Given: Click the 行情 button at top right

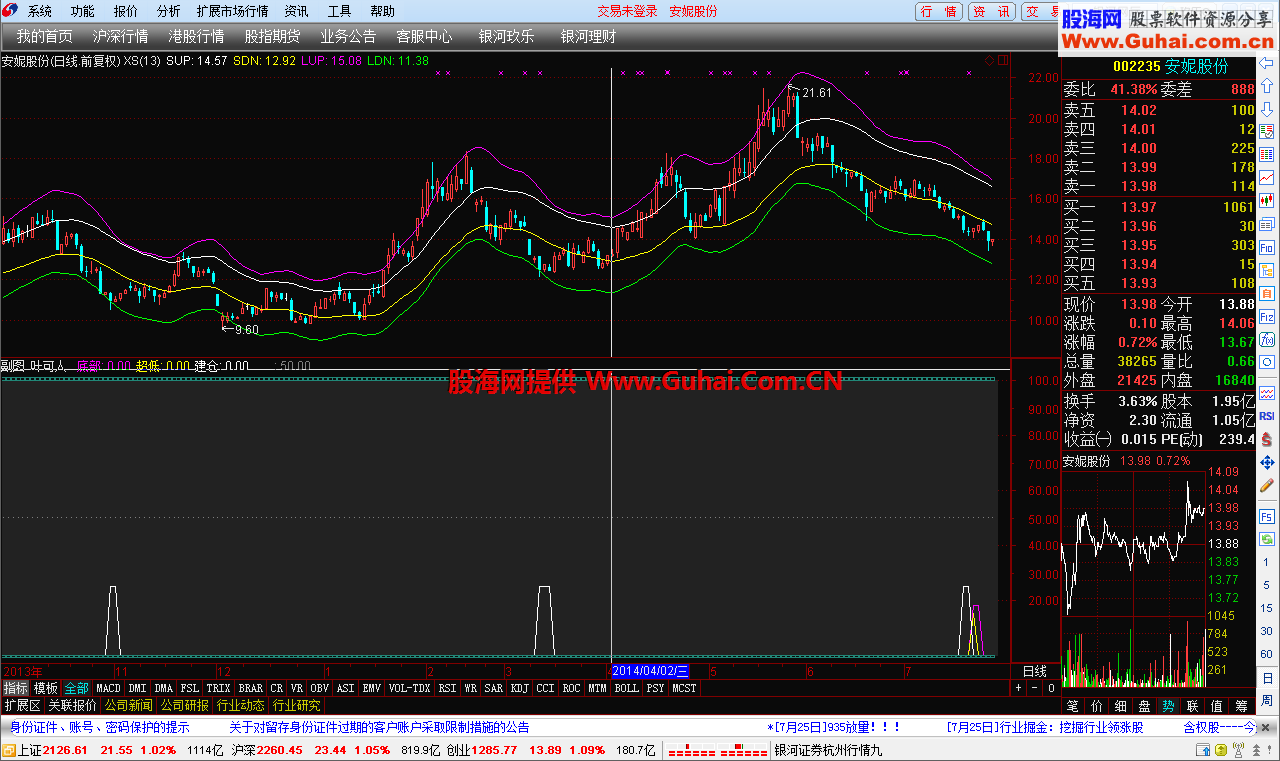Looking at the screenshot, I should 940,11.
